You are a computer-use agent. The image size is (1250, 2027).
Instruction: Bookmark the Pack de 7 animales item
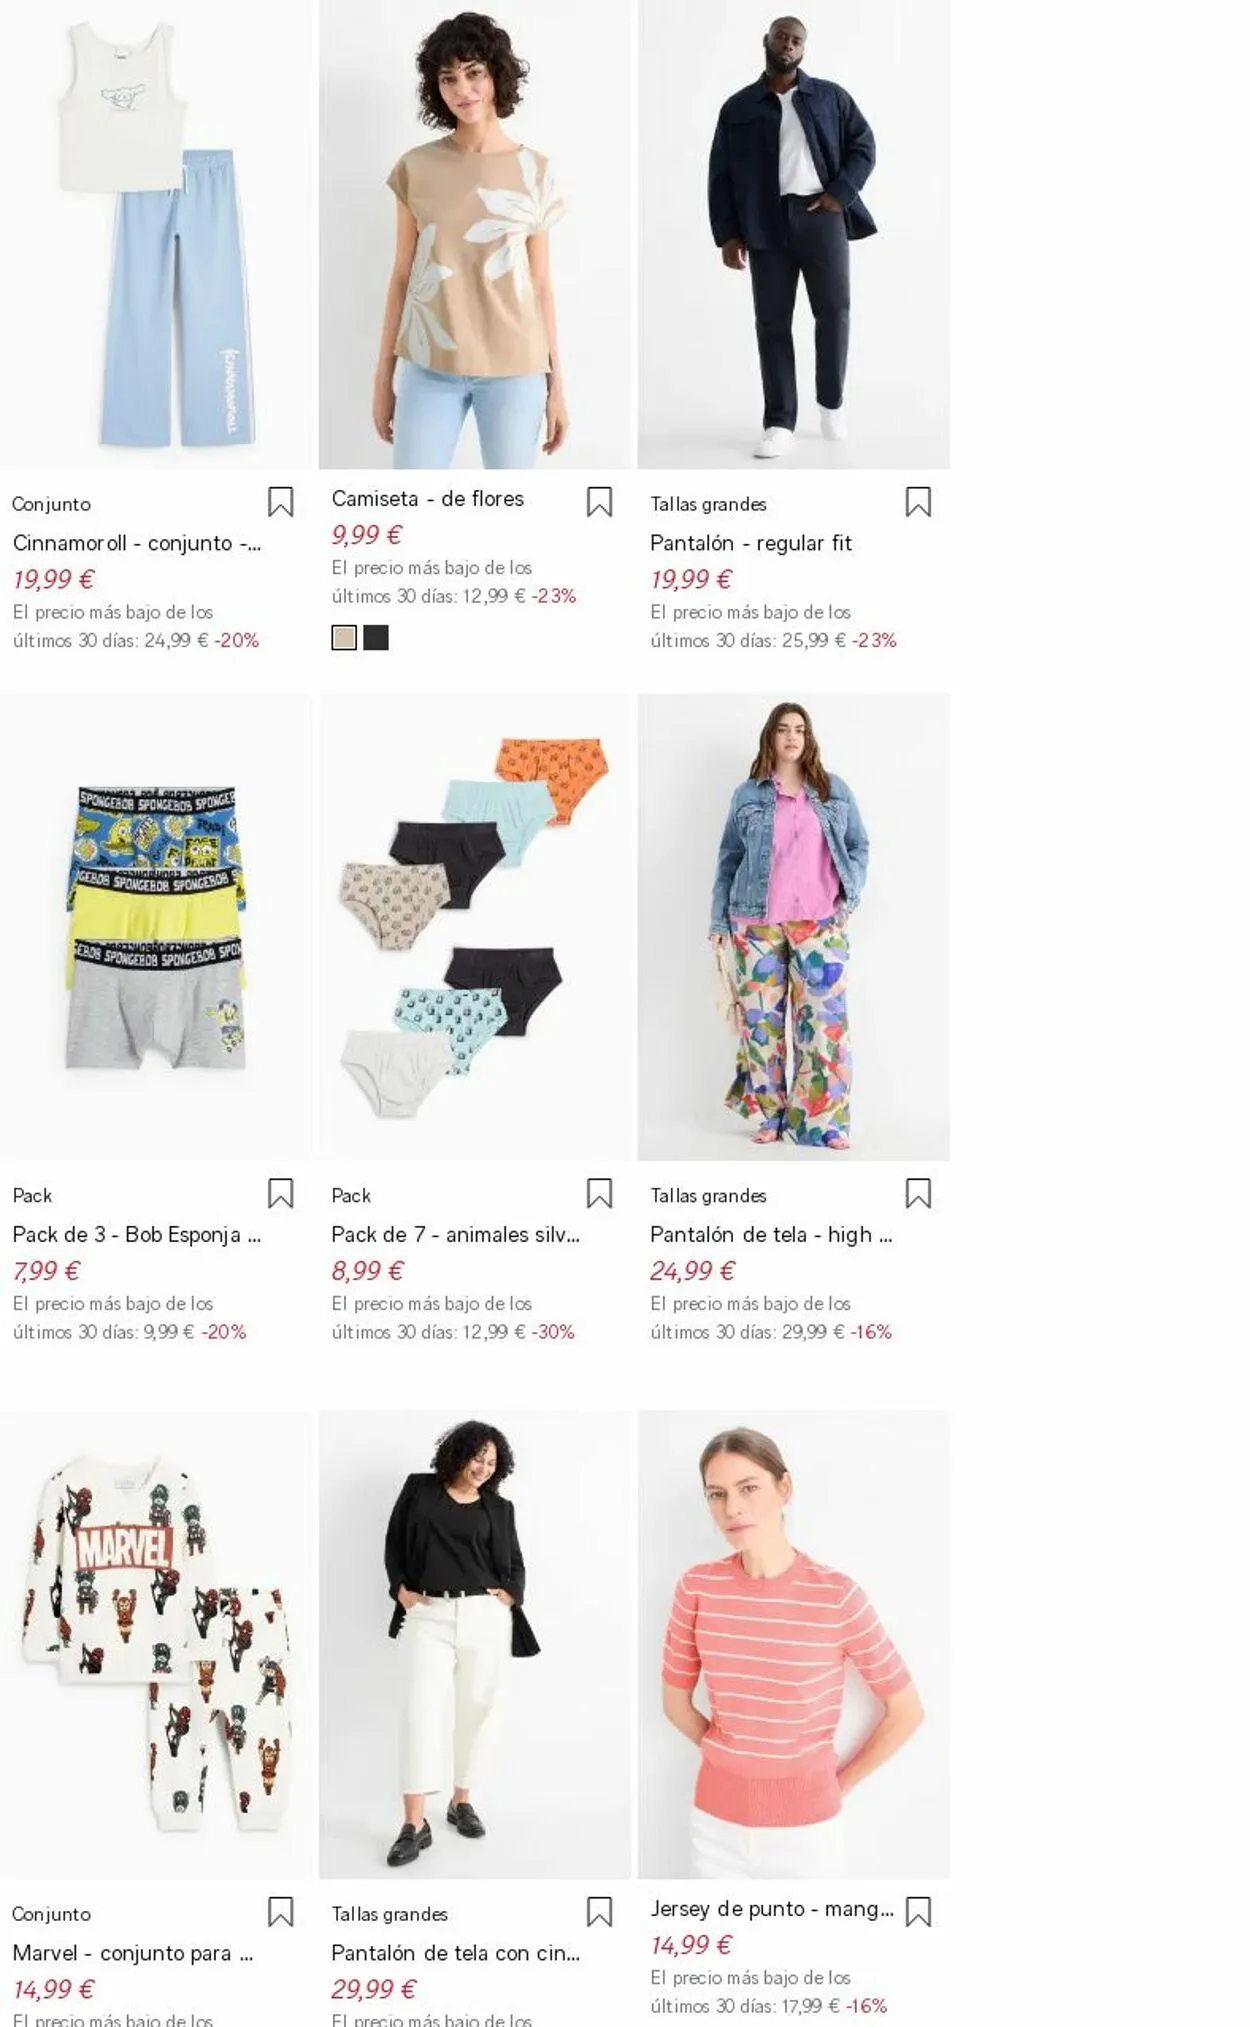tap(599, 1193)
